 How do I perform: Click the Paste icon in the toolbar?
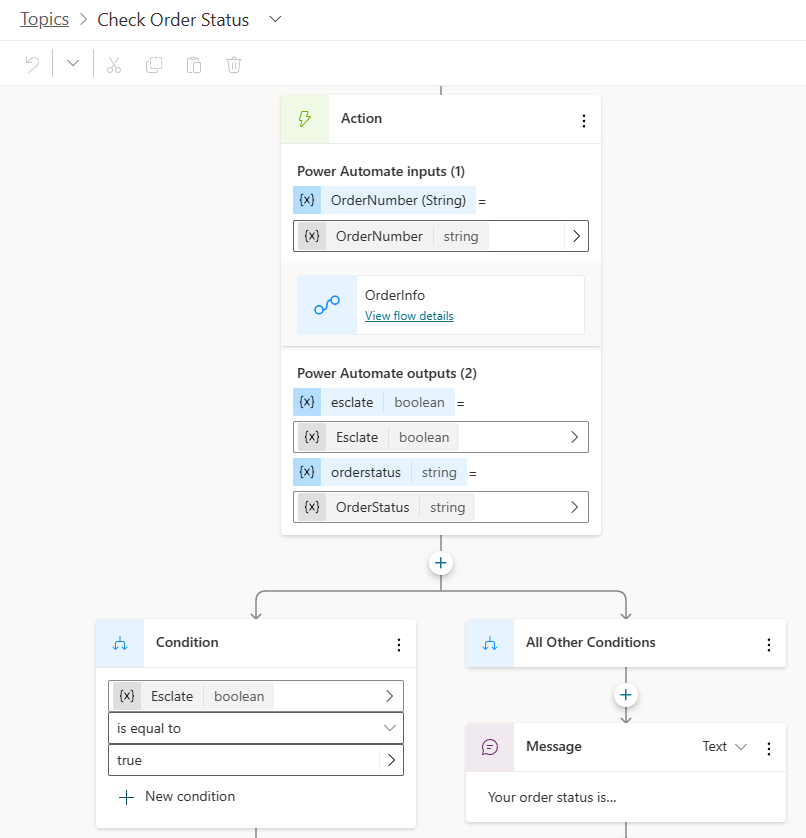pyautogui.click(x=194, y=63)
